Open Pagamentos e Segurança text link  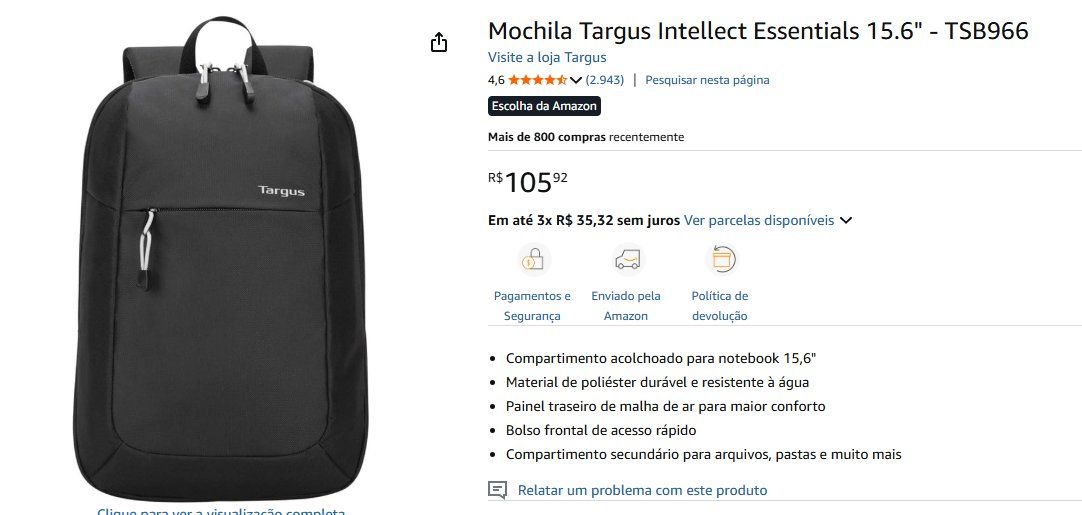coord(532,306)
